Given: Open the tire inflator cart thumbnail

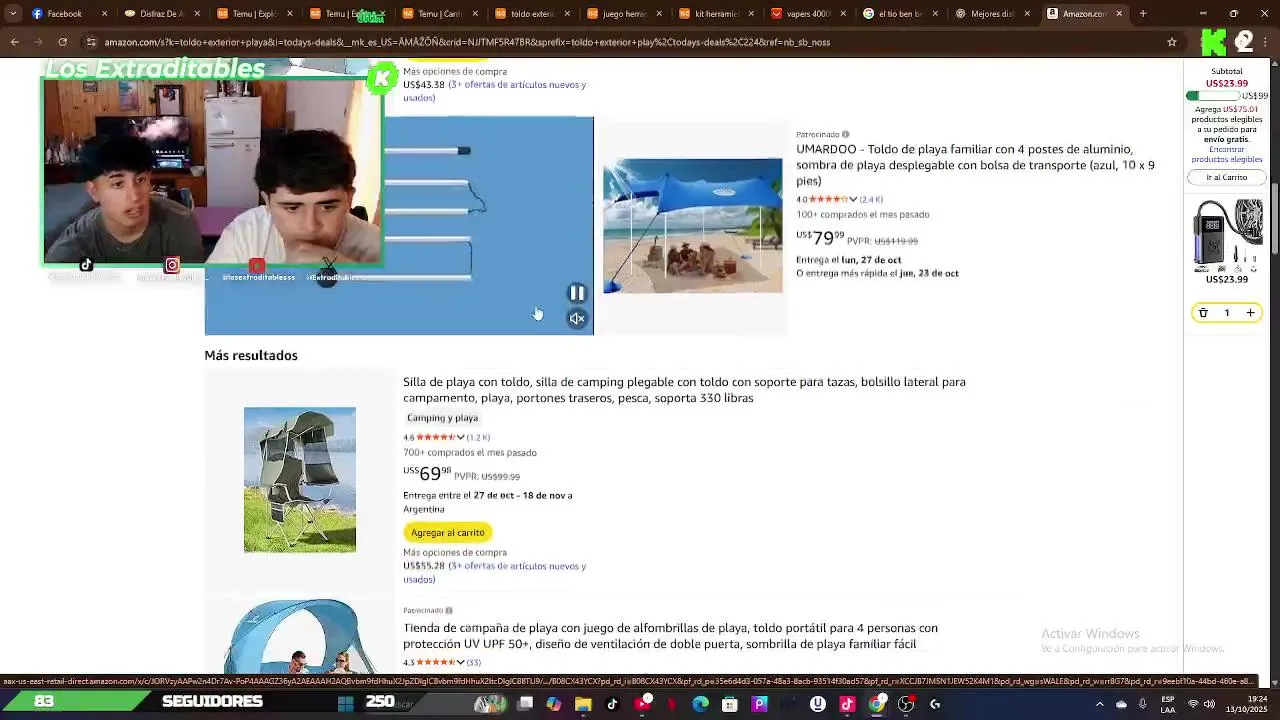Looking at the screenshot, I should [1227, 233].
